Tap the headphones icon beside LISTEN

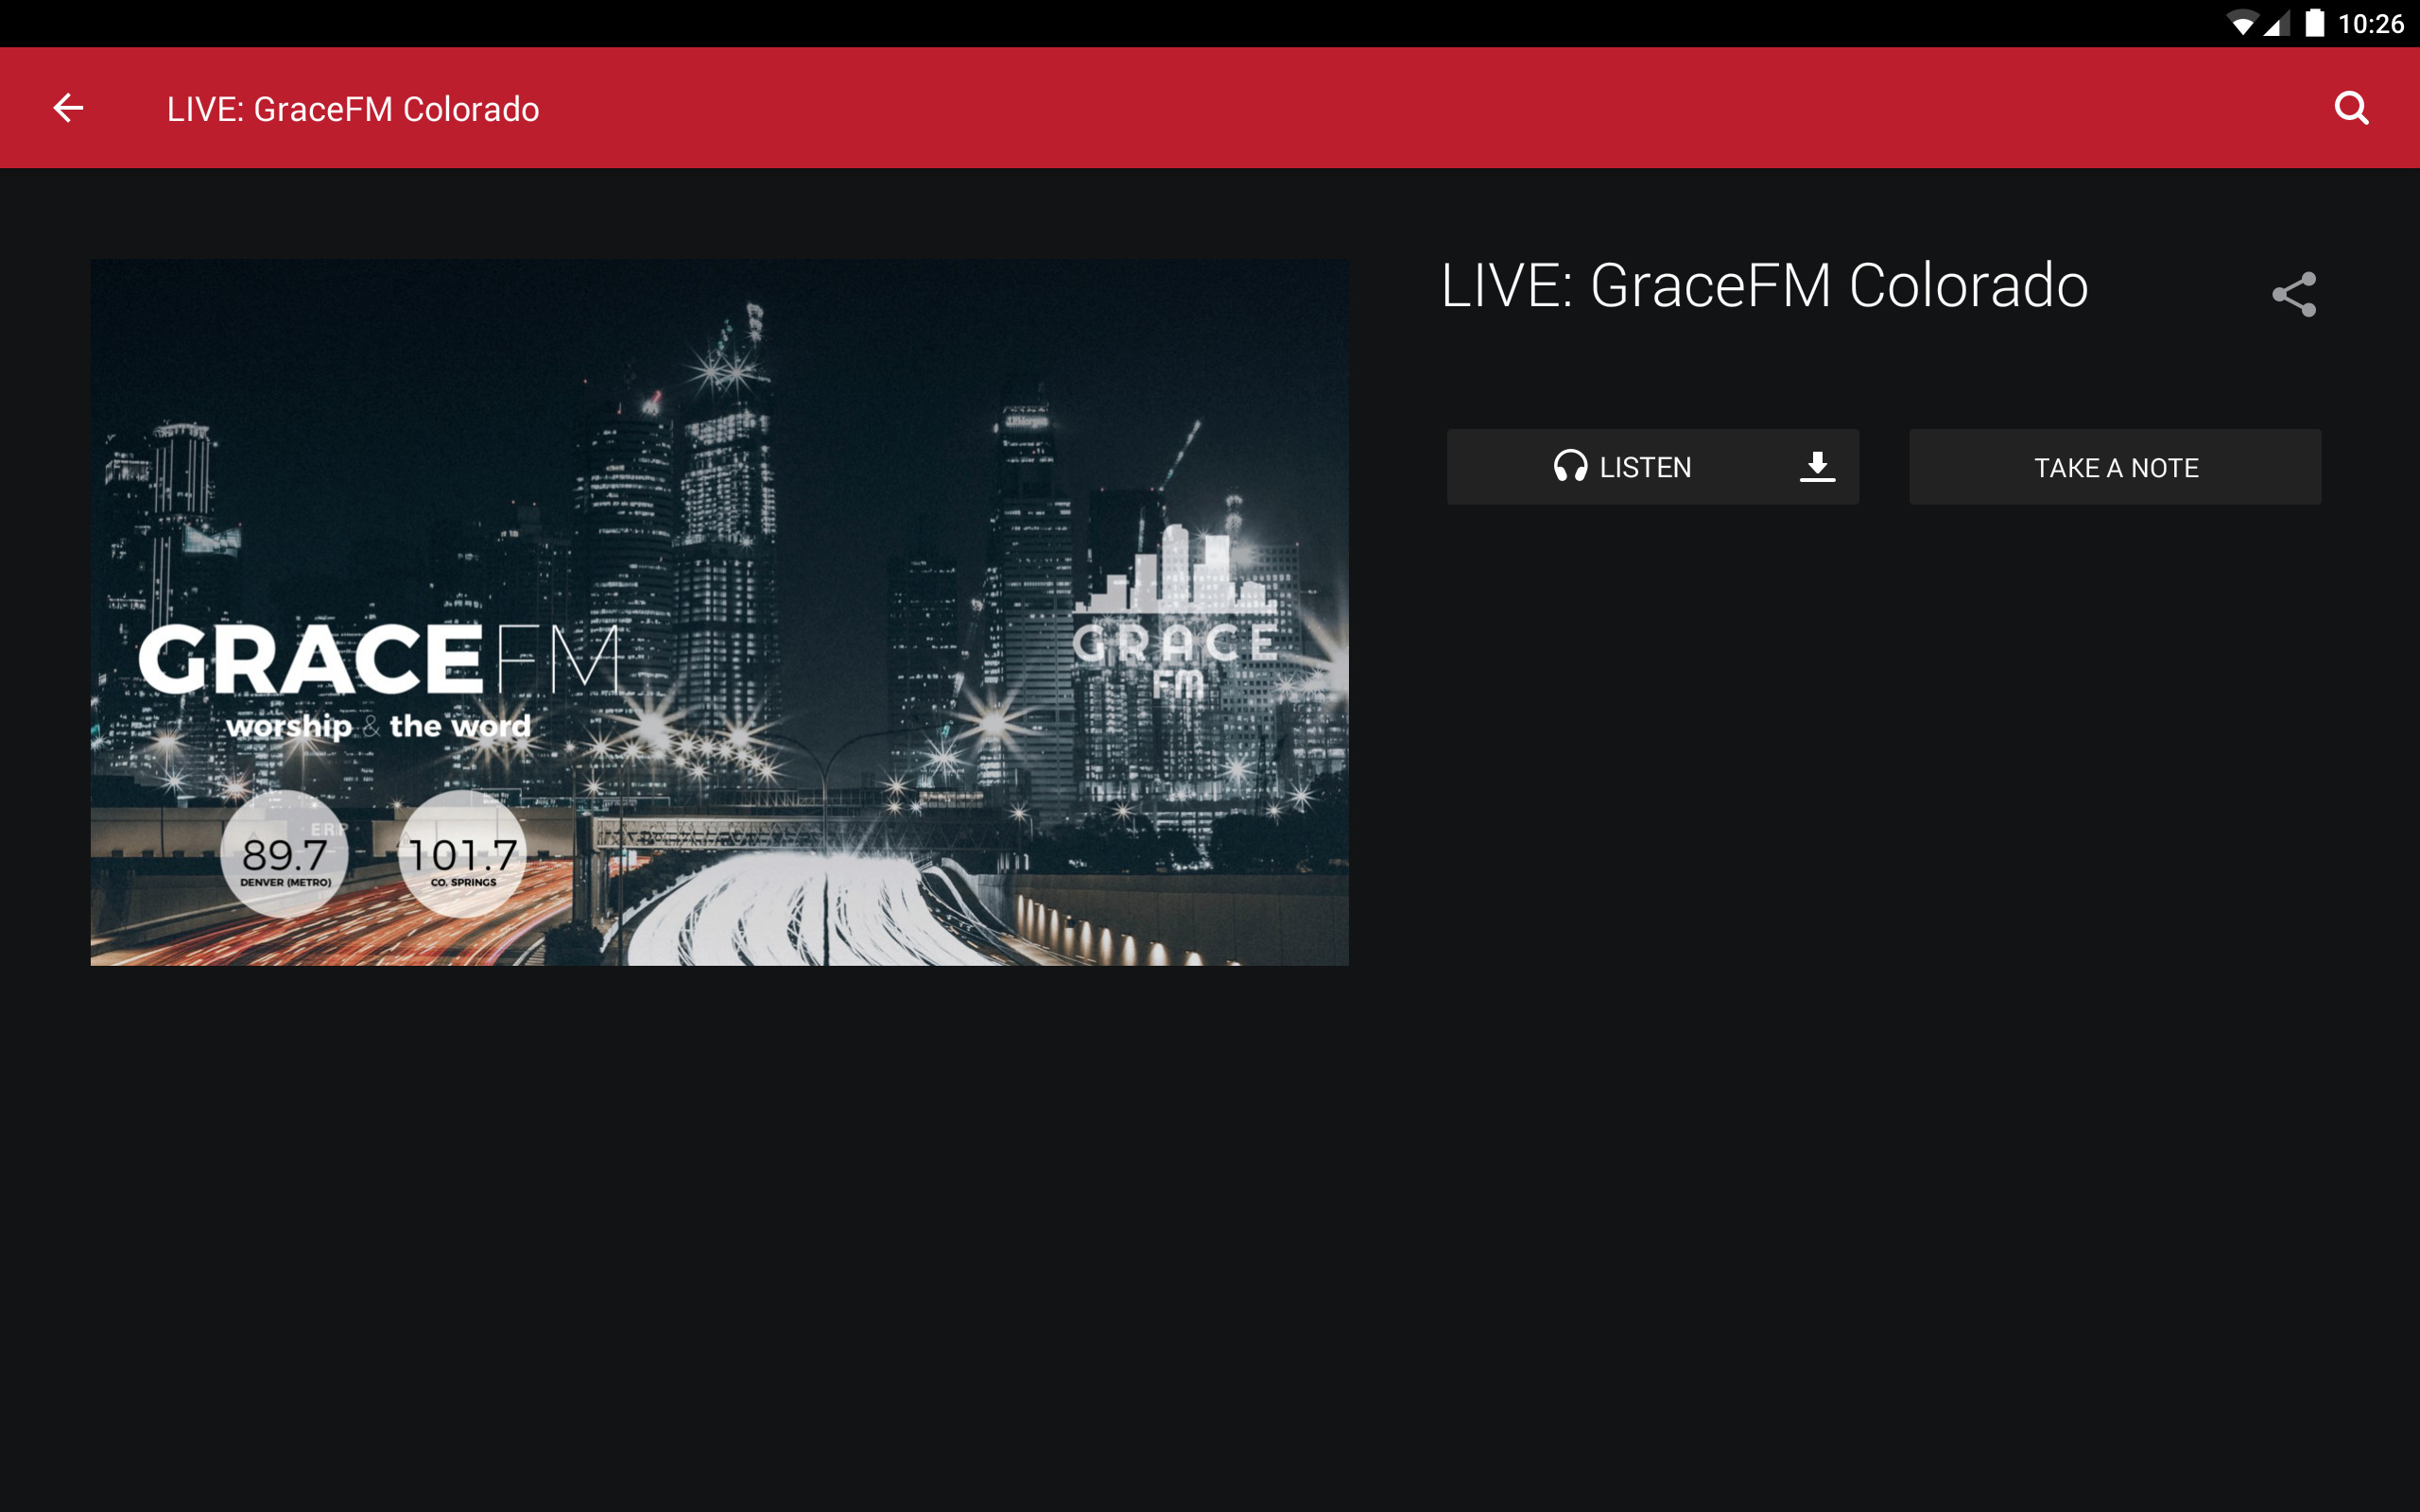tap(1570, 467)
